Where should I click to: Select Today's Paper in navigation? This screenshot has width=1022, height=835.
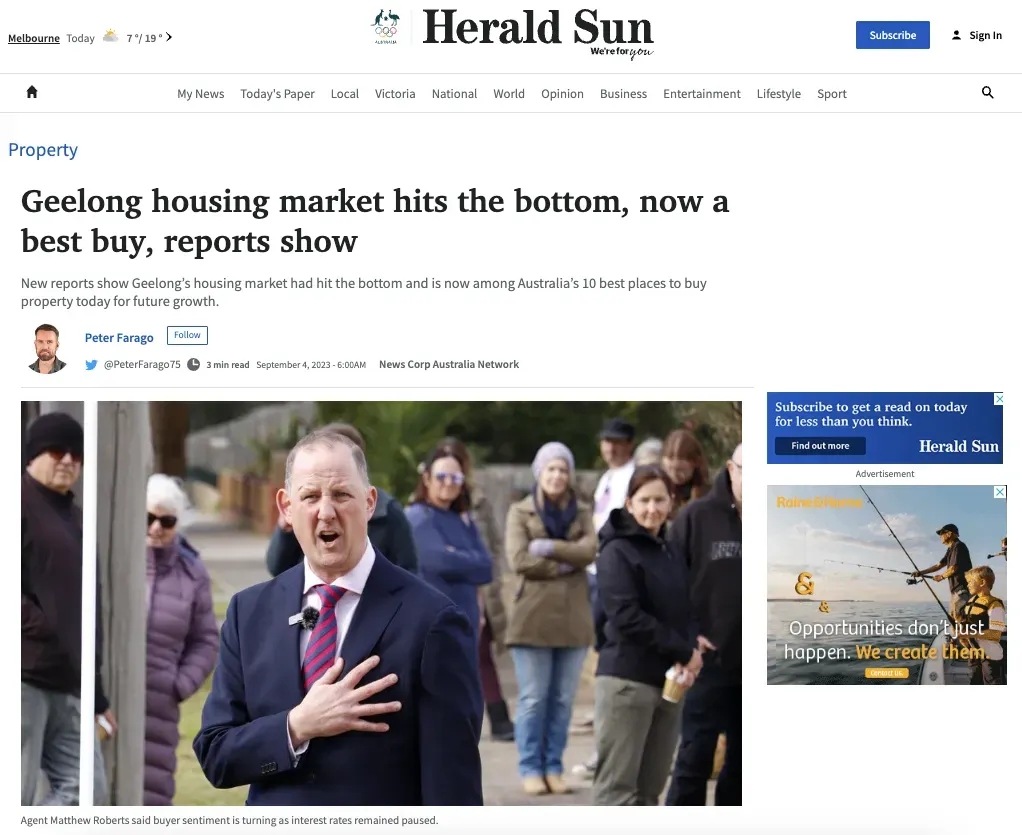(277, 93)
